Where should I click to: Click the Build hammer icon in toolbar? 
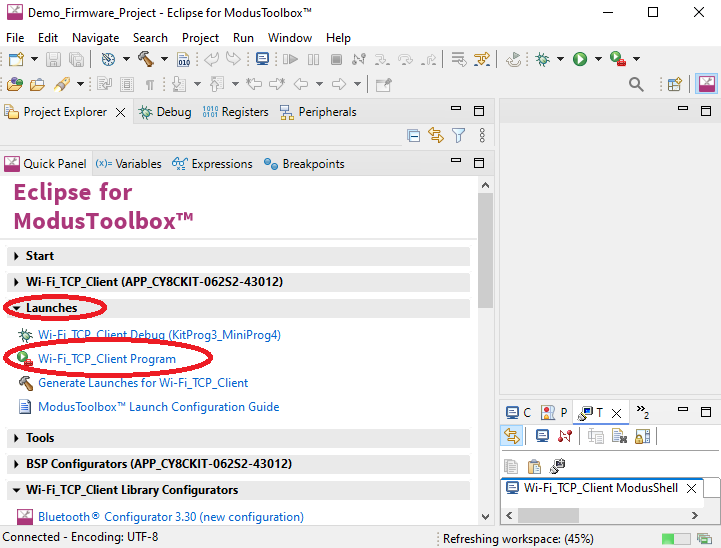[x=146, y=59]
